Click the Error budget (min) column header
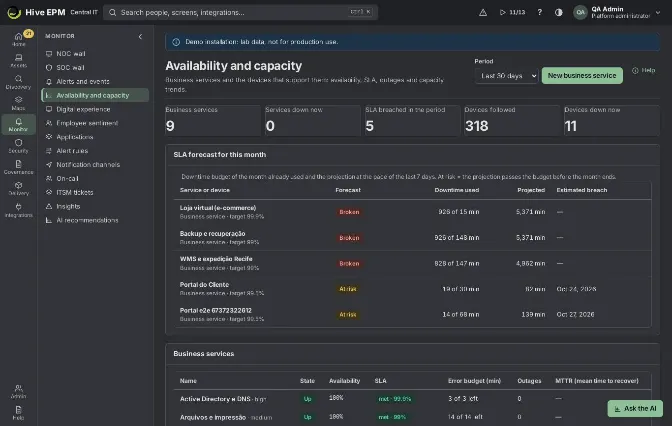Screen dimensions: 672x426 point(474,381)
